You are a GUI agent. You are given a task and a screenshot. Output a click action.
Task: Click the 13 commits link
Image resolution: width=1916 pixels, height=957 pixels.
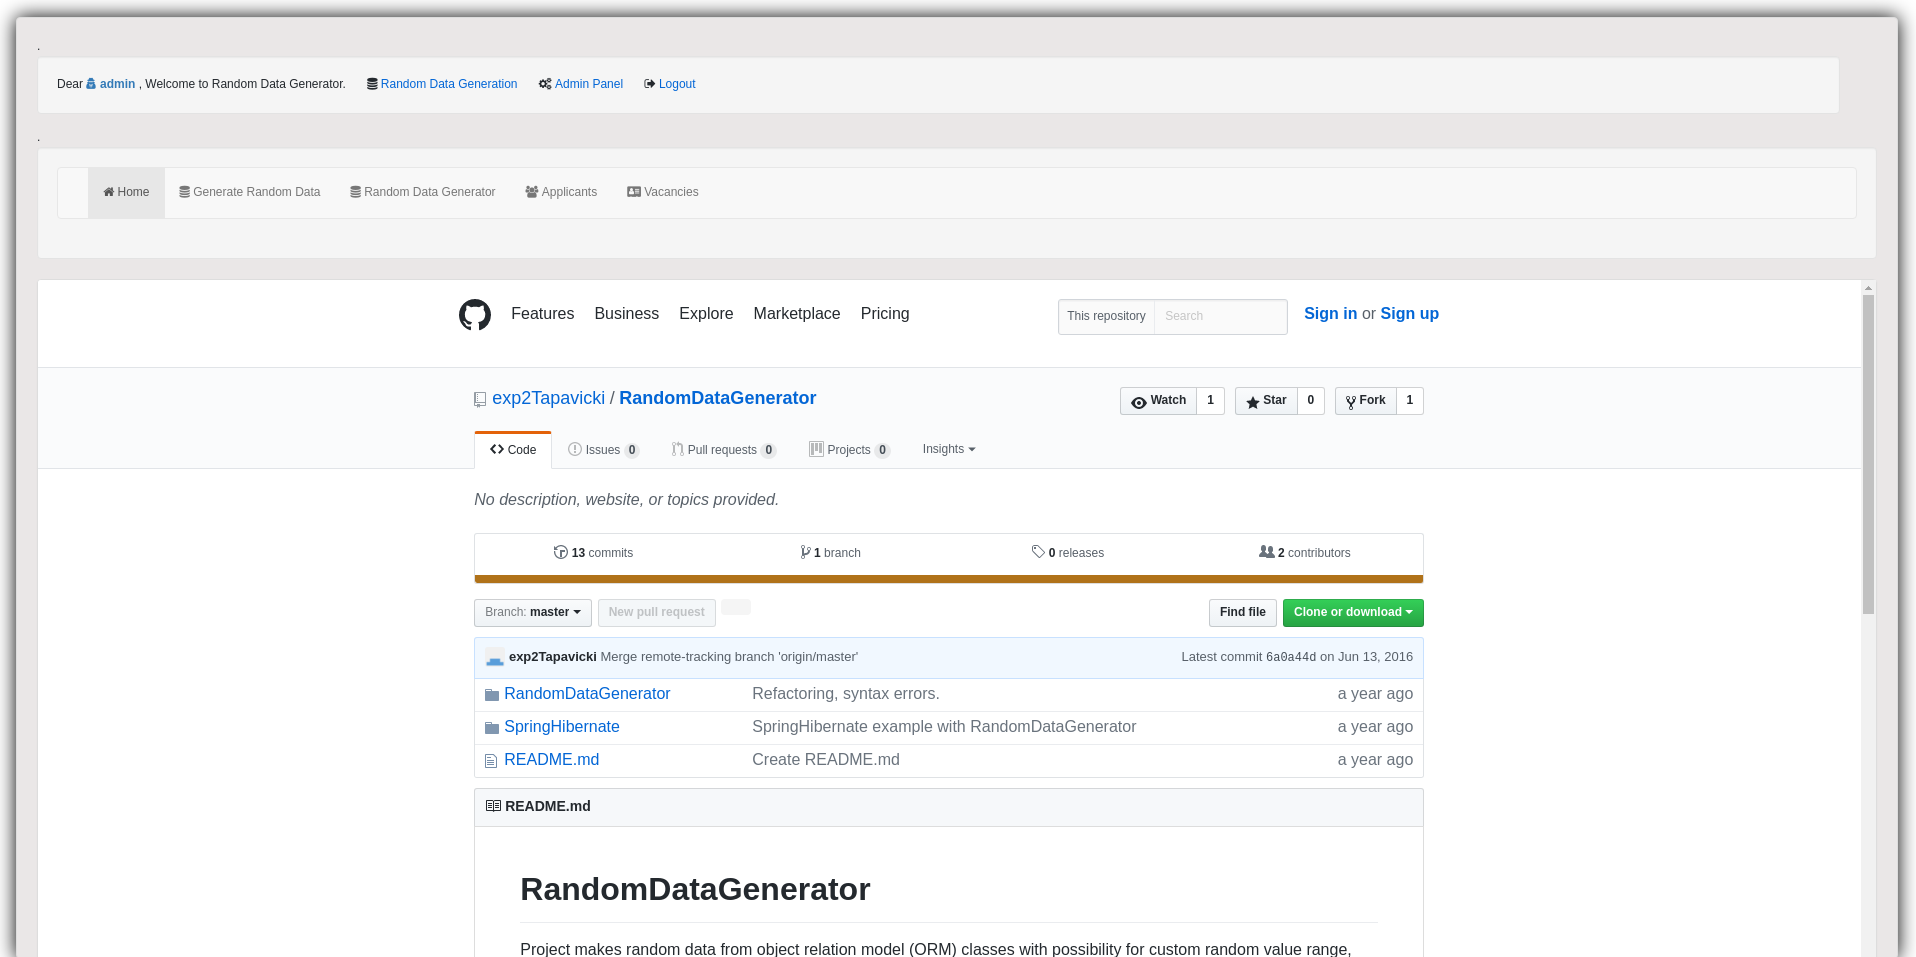(x=594, y=553)
